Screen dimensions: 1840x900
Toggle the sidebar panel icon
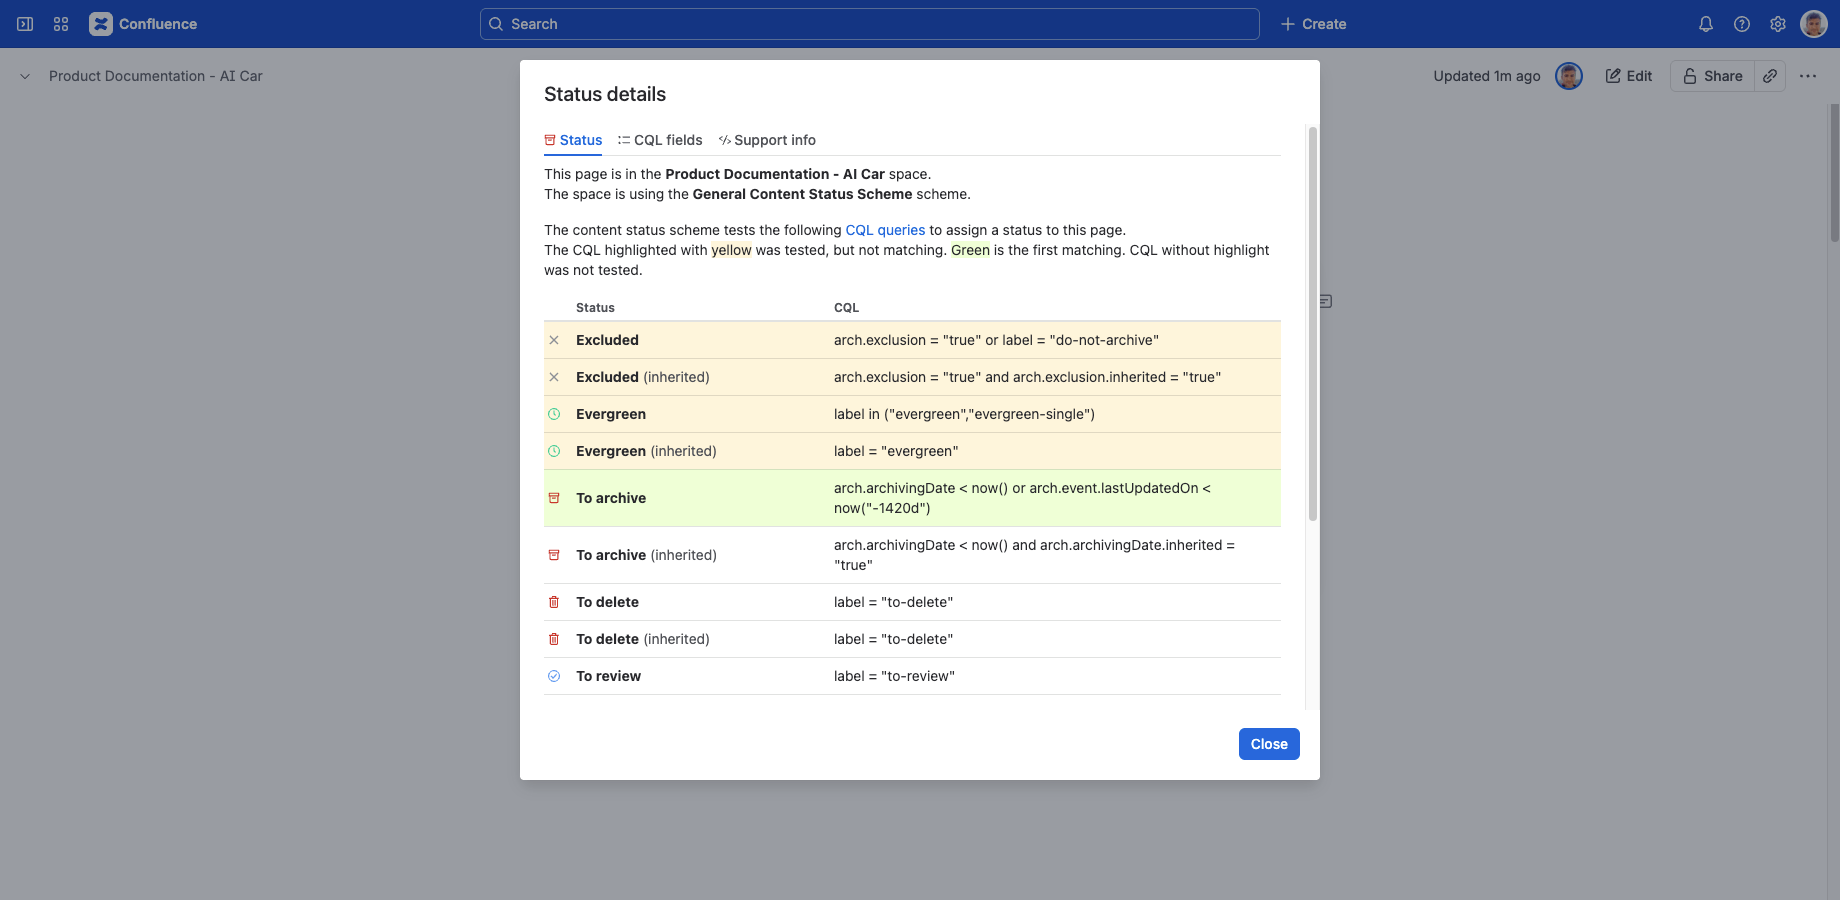point(25,24)
